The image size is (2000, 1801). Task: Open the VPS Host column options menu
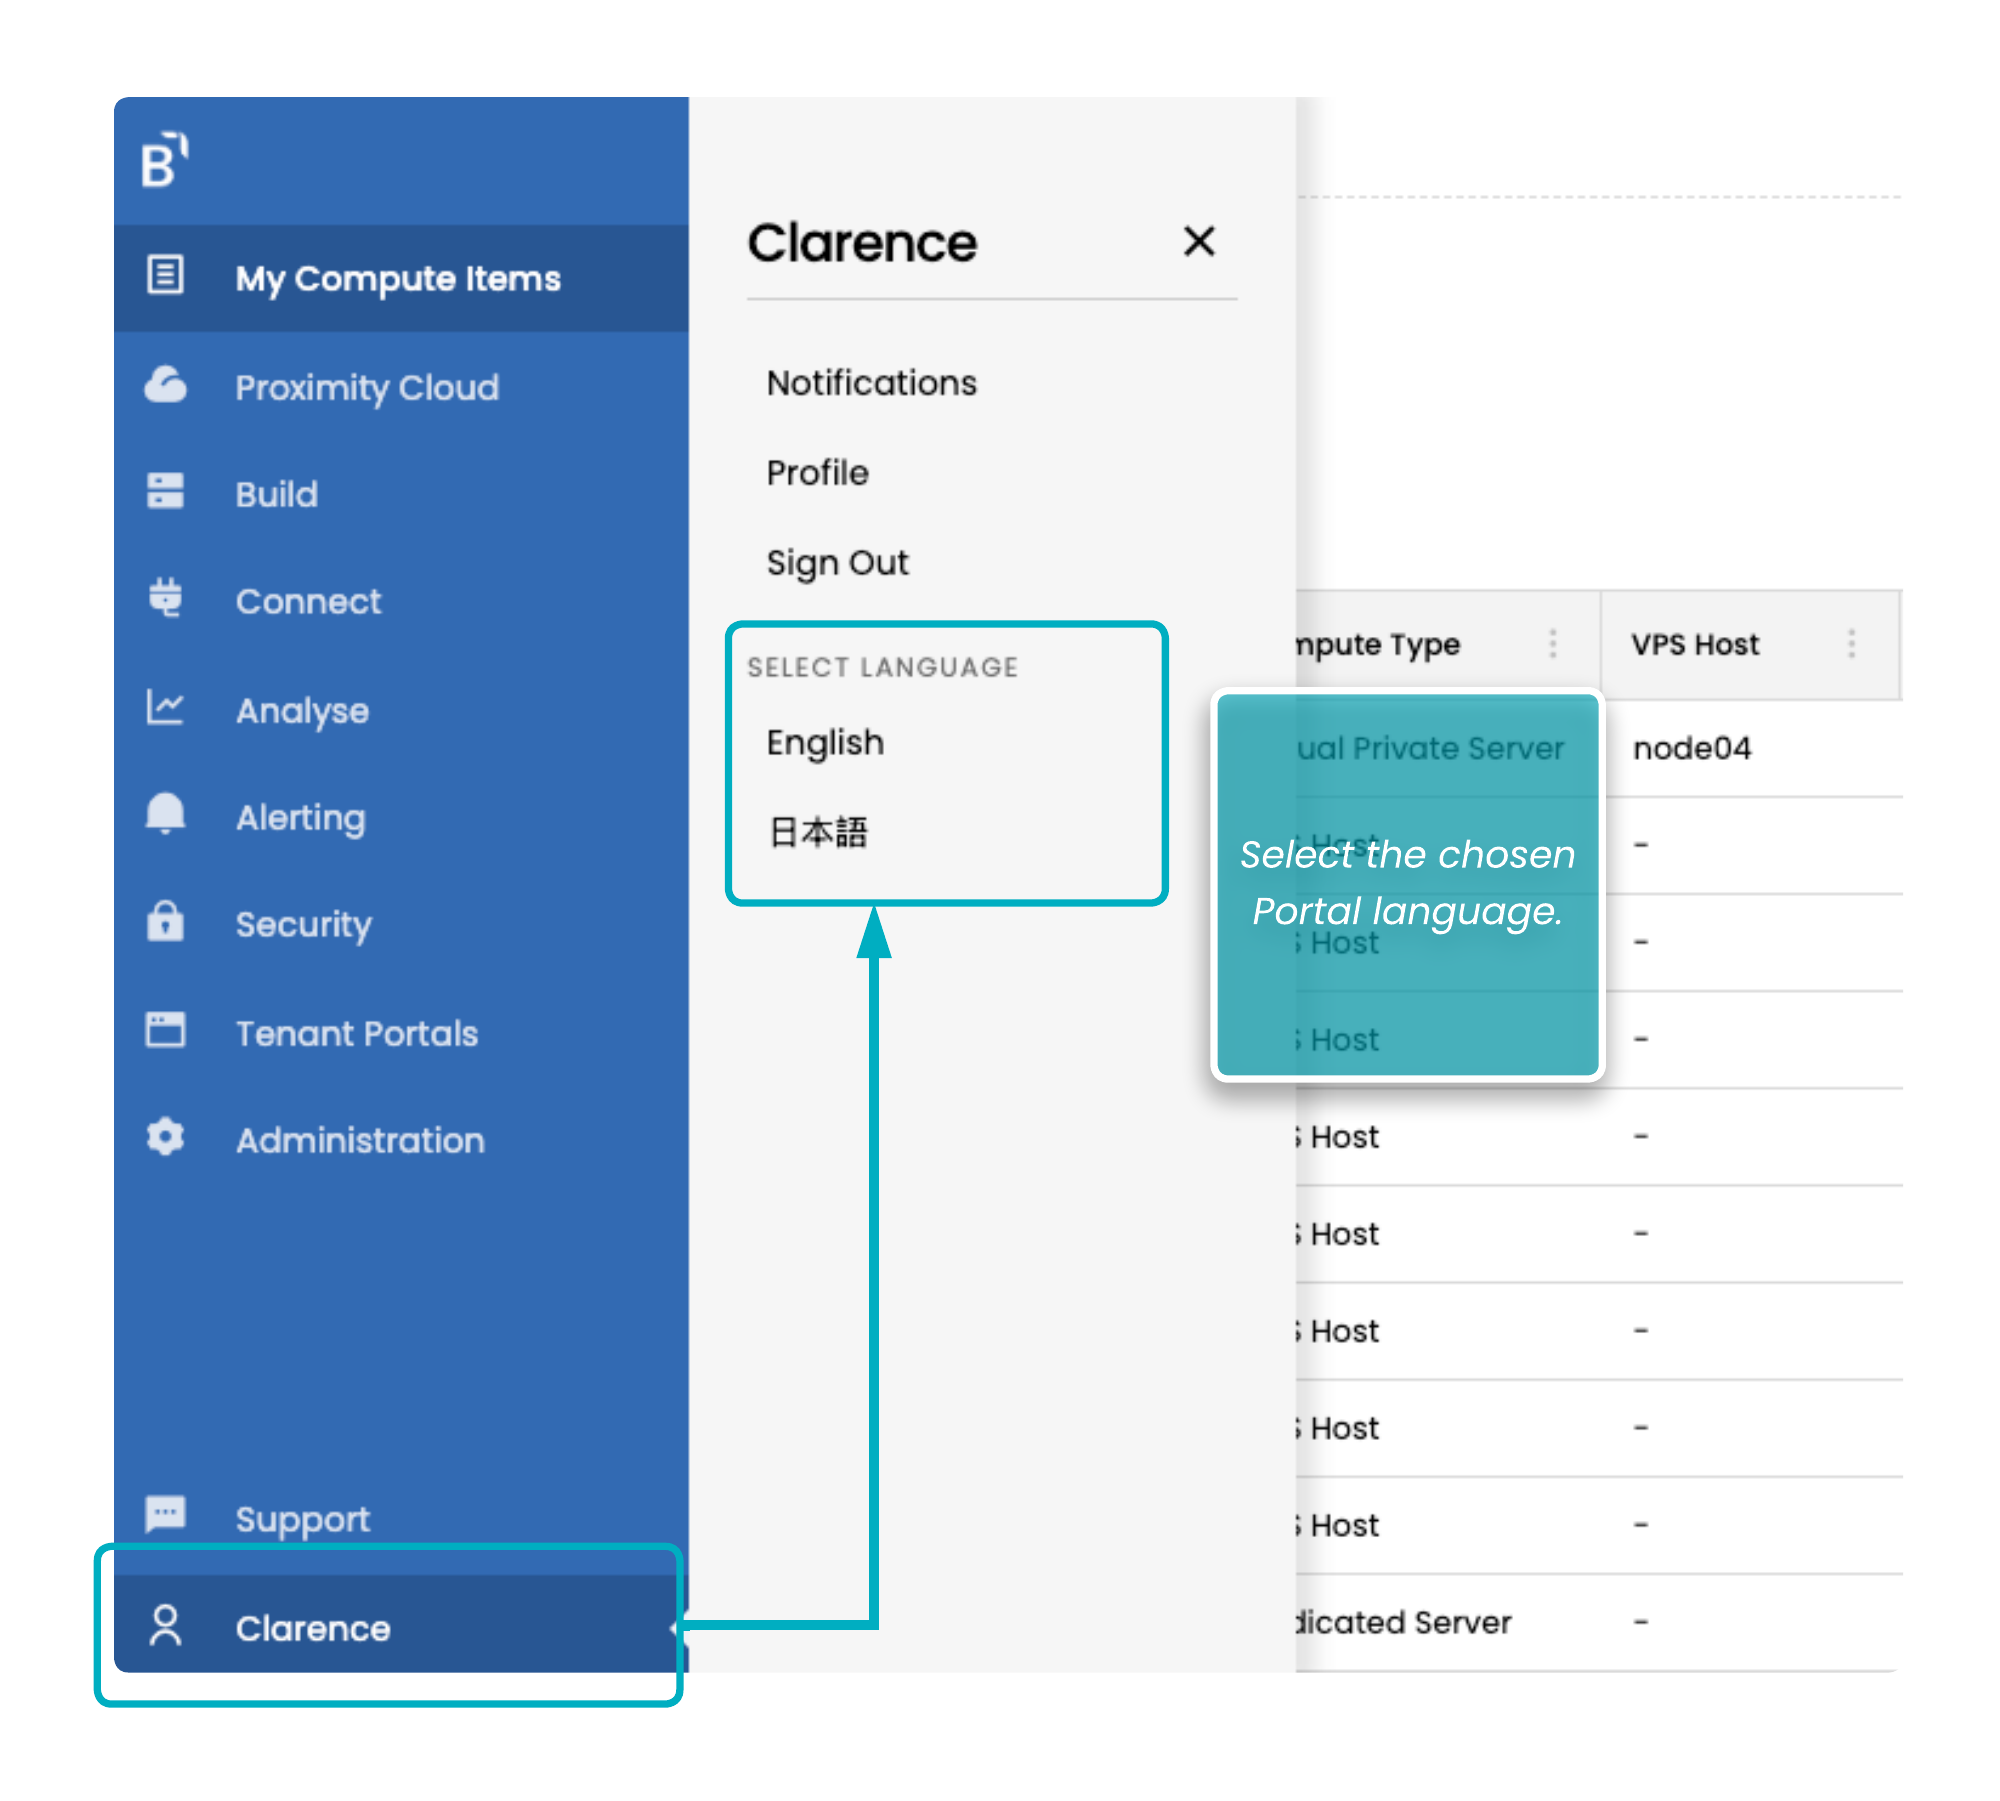click(1851, 644)
